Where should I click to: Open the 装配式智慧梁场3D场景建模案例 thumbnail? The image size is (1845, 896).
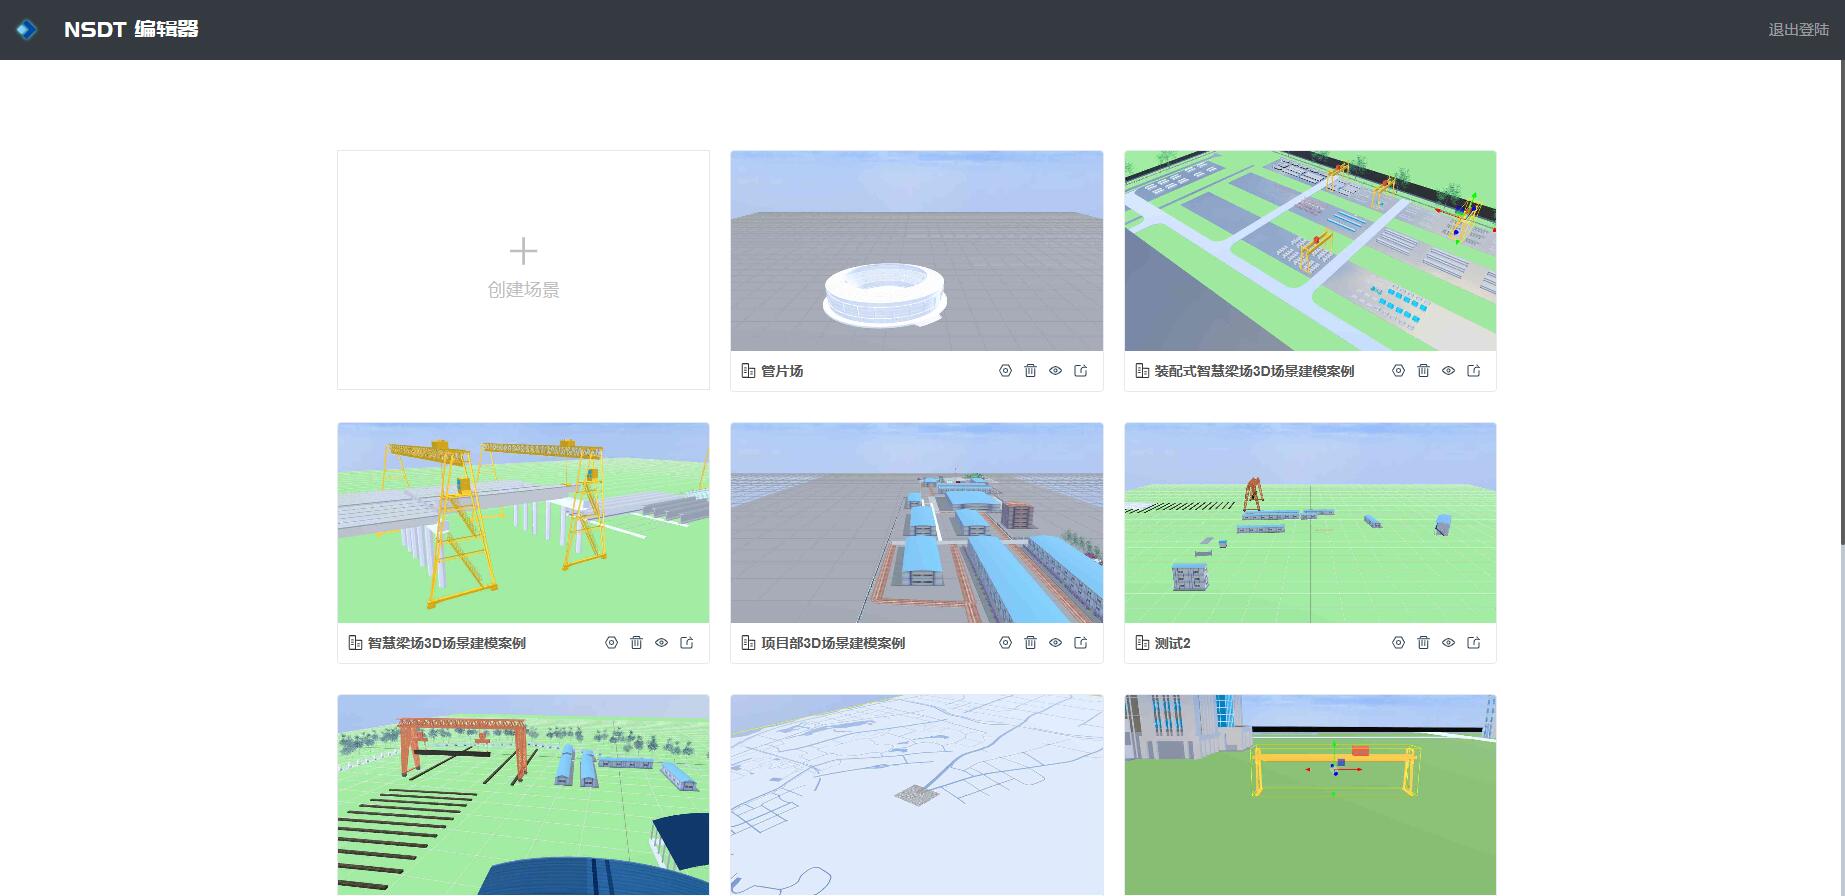coord(1310,251)
